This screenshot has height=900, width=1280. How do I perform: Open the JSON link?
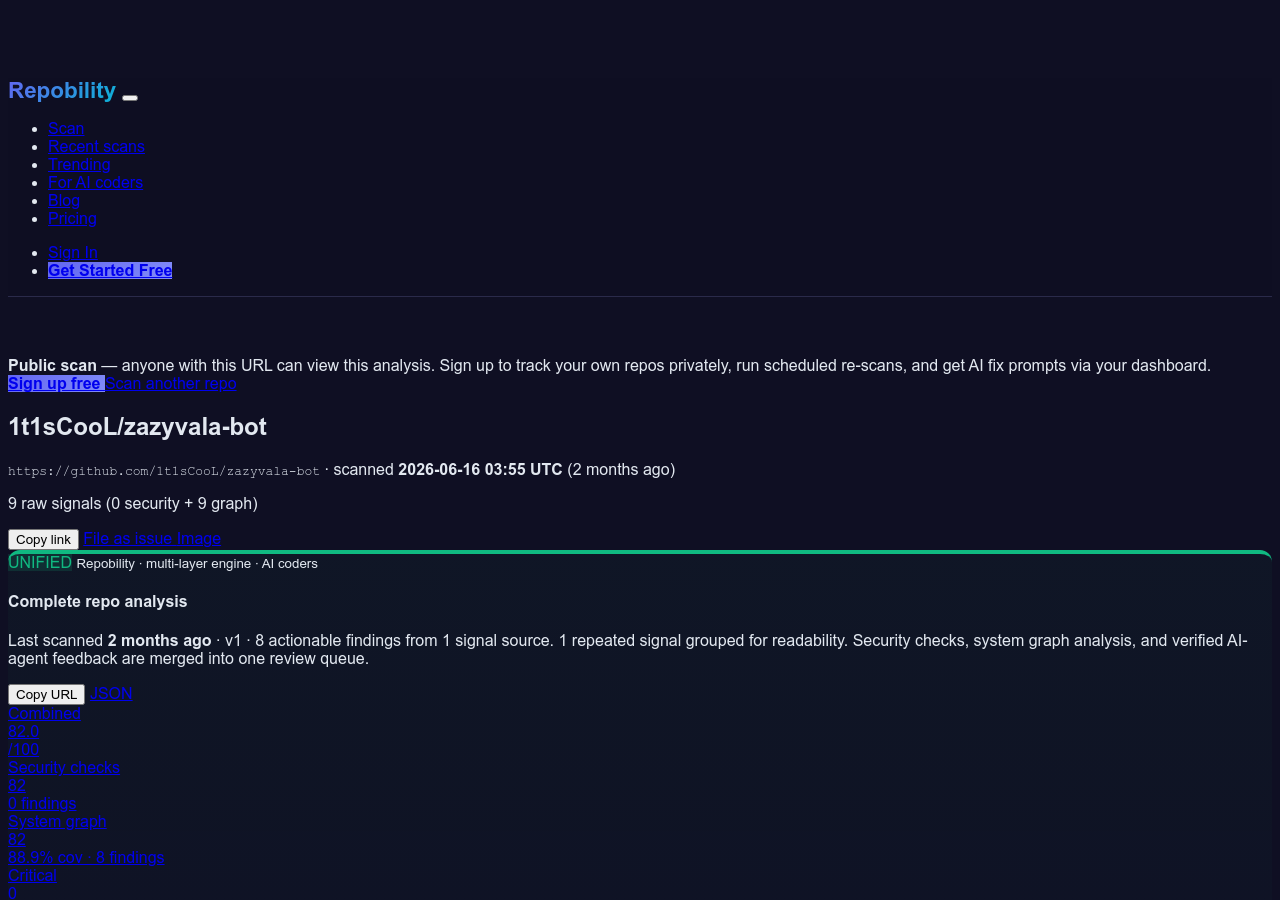[x=111, y=693]
